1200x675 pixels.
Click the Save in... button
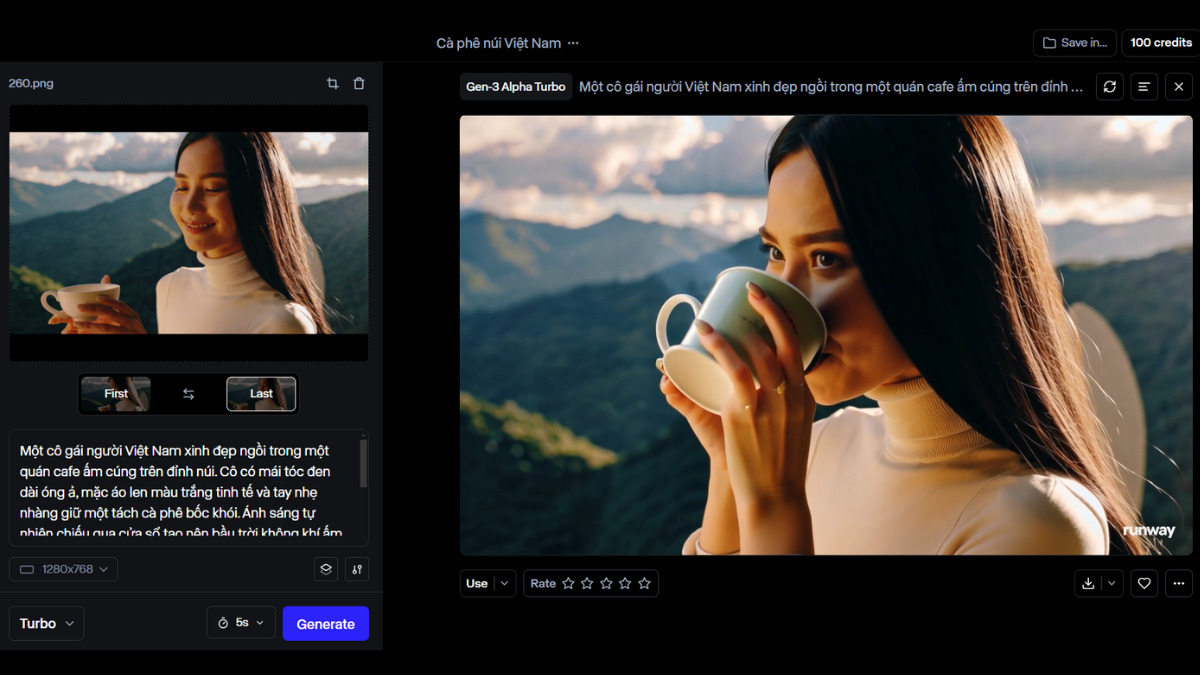point(1075,43)
